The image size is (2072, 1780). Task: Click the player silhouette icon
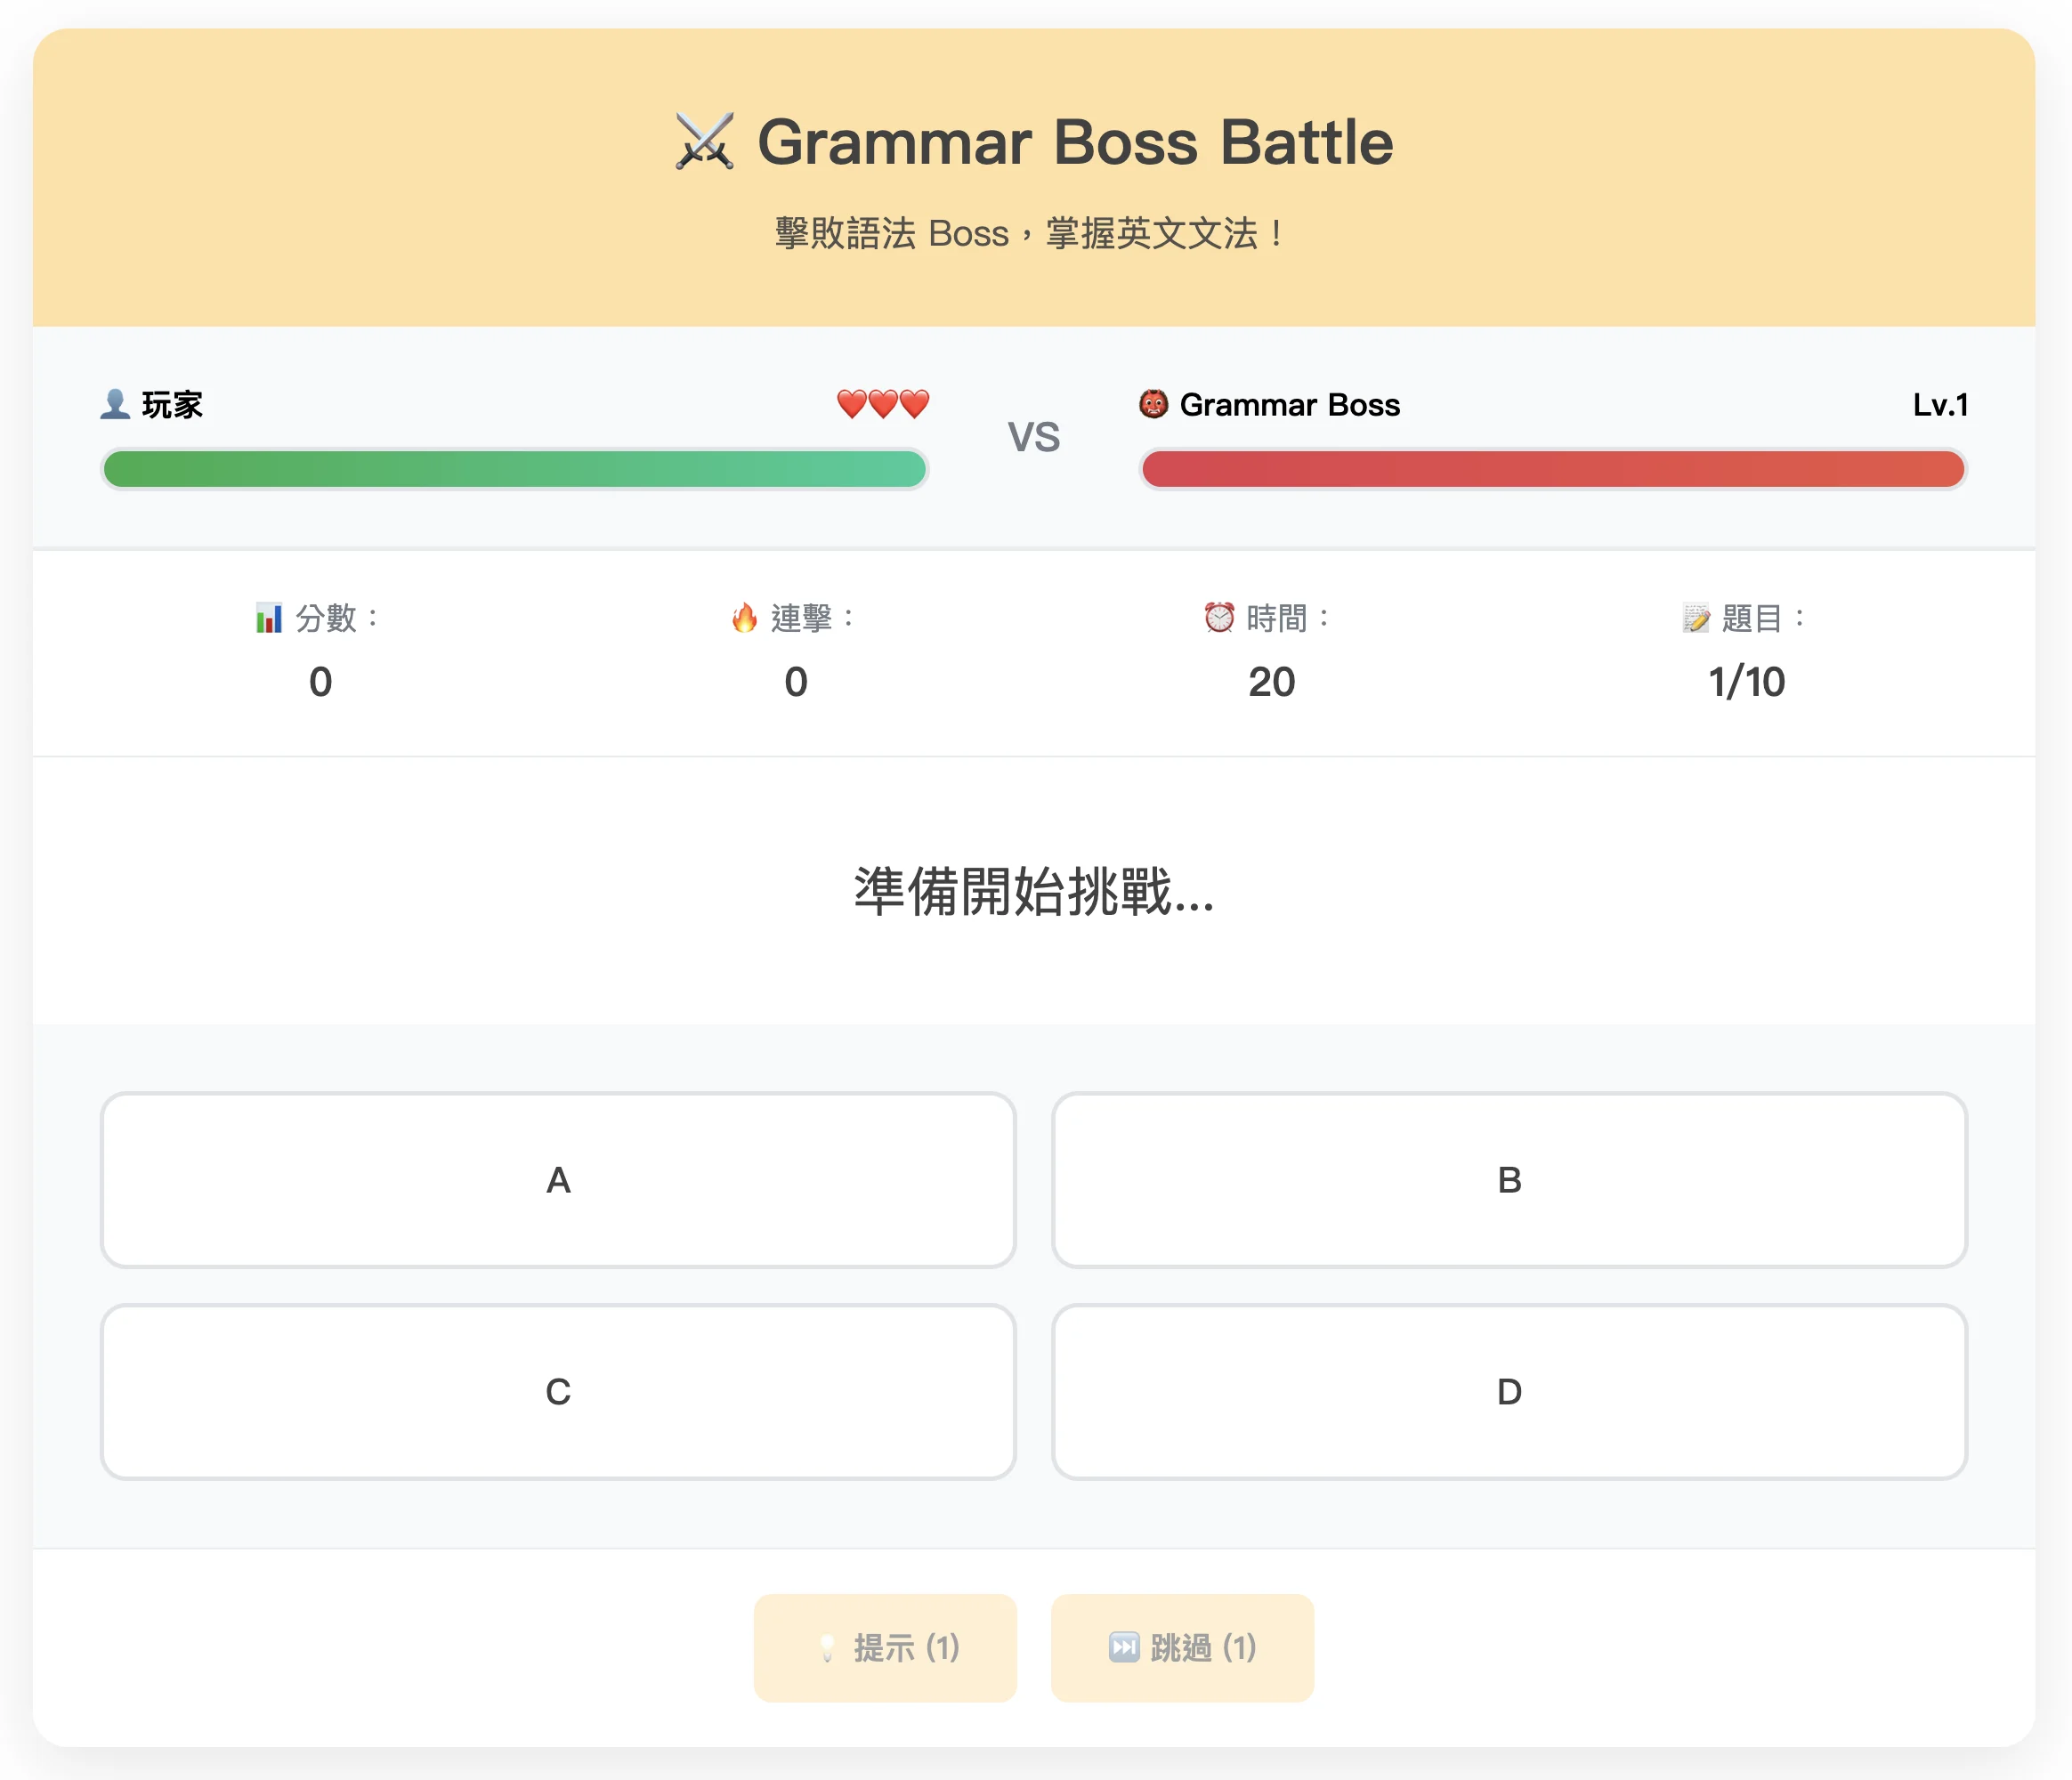point(115,404)
